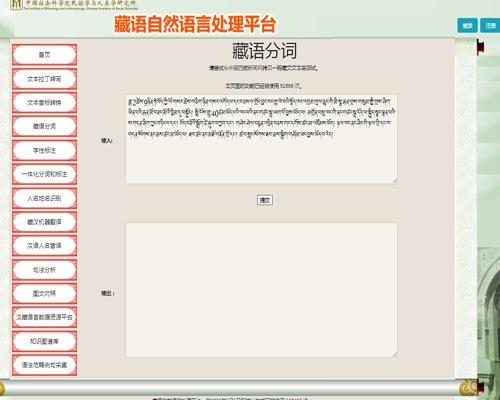
Task: Click the 藏语分词 page heading
Action: 264,51
